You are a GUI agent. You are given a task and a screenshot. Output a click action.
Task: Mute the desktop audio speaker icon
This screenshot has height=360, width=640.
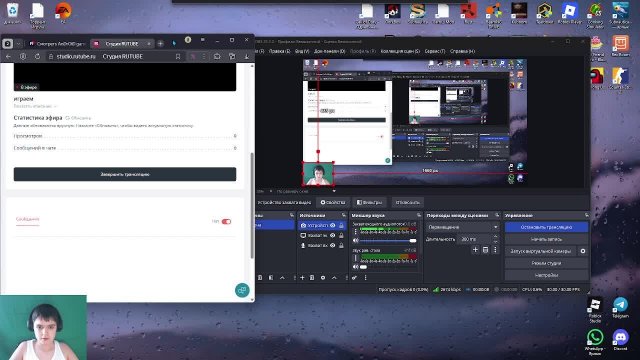[356, 267]
